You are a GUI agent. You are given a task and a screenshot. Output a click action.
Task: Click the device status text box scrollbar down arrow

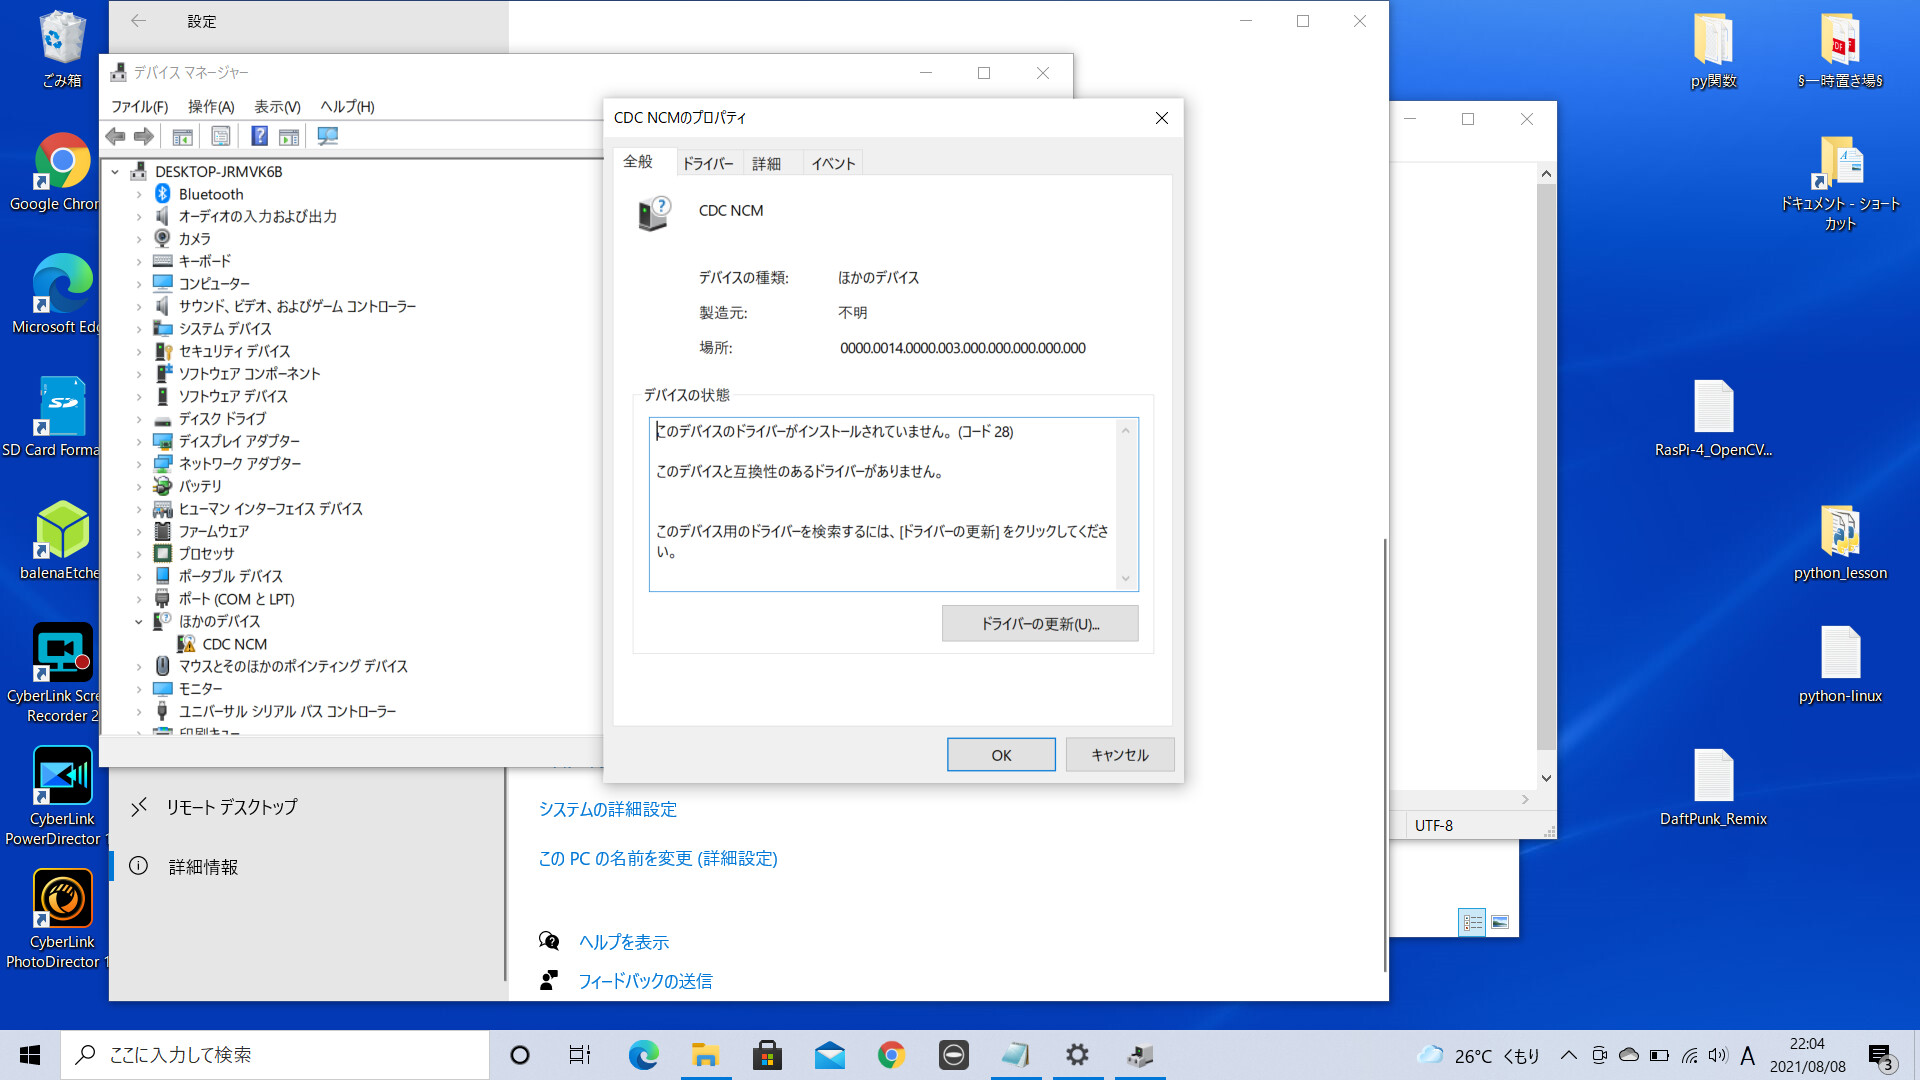pos(1125,579)
